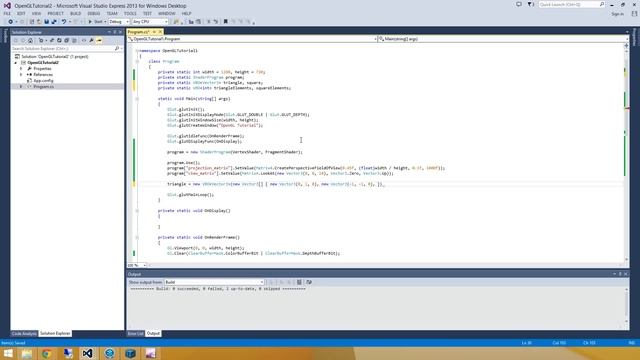Open the Debug configuration dropdown
Image resolution: width=640 pixels, height=360 pixels.
pos(119,22)
